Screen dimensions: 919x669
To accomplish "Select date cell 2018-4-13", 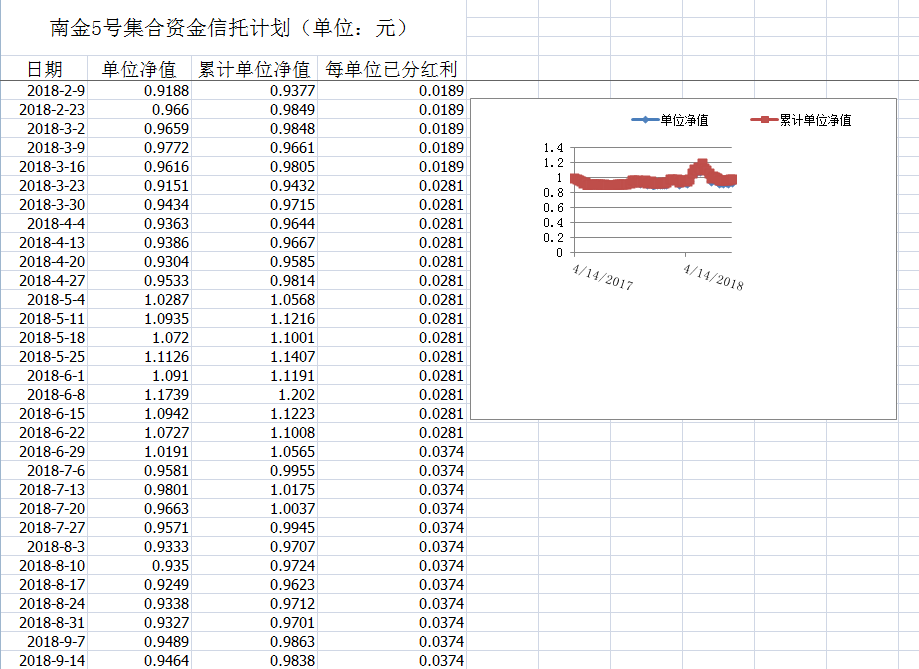I will click(x=45, y=243).
